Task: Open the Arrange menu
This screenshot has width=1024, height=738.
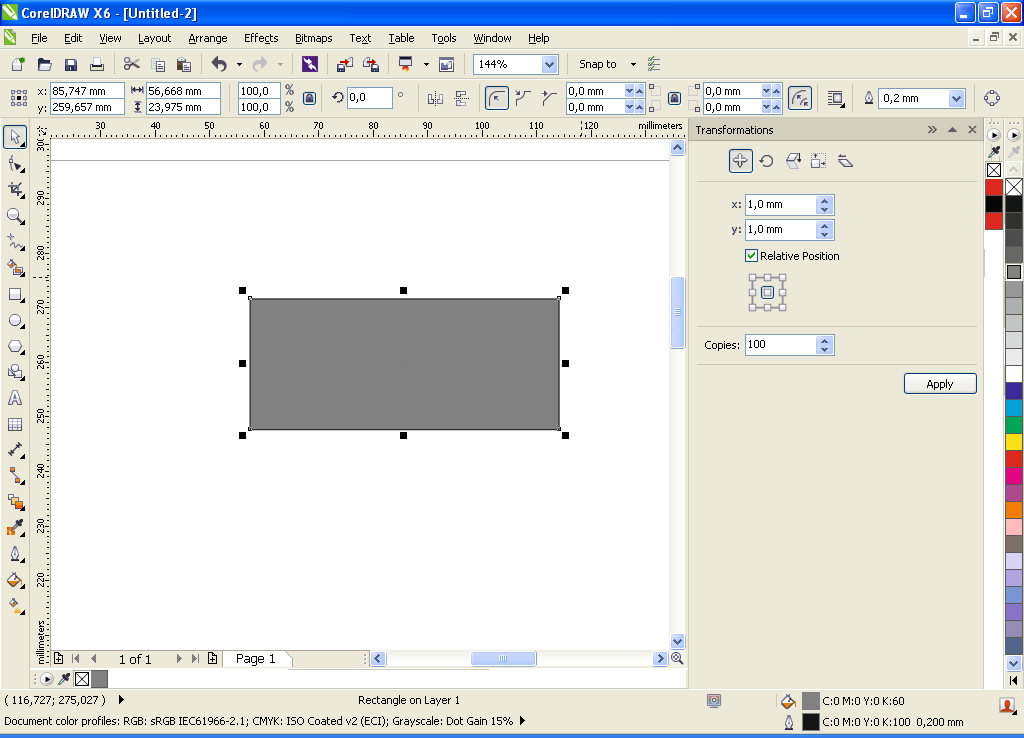Action: (x=208, y=38)
